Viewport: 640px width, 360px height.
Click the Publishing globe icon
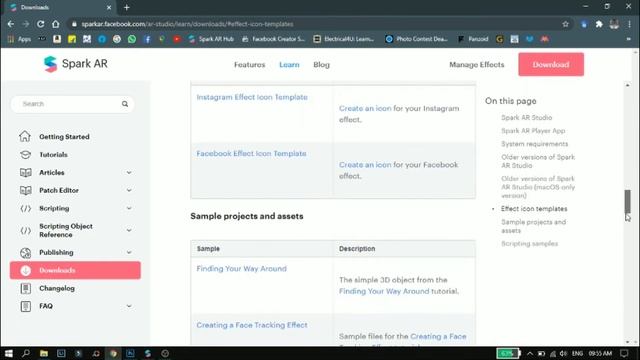coord(25,253)
